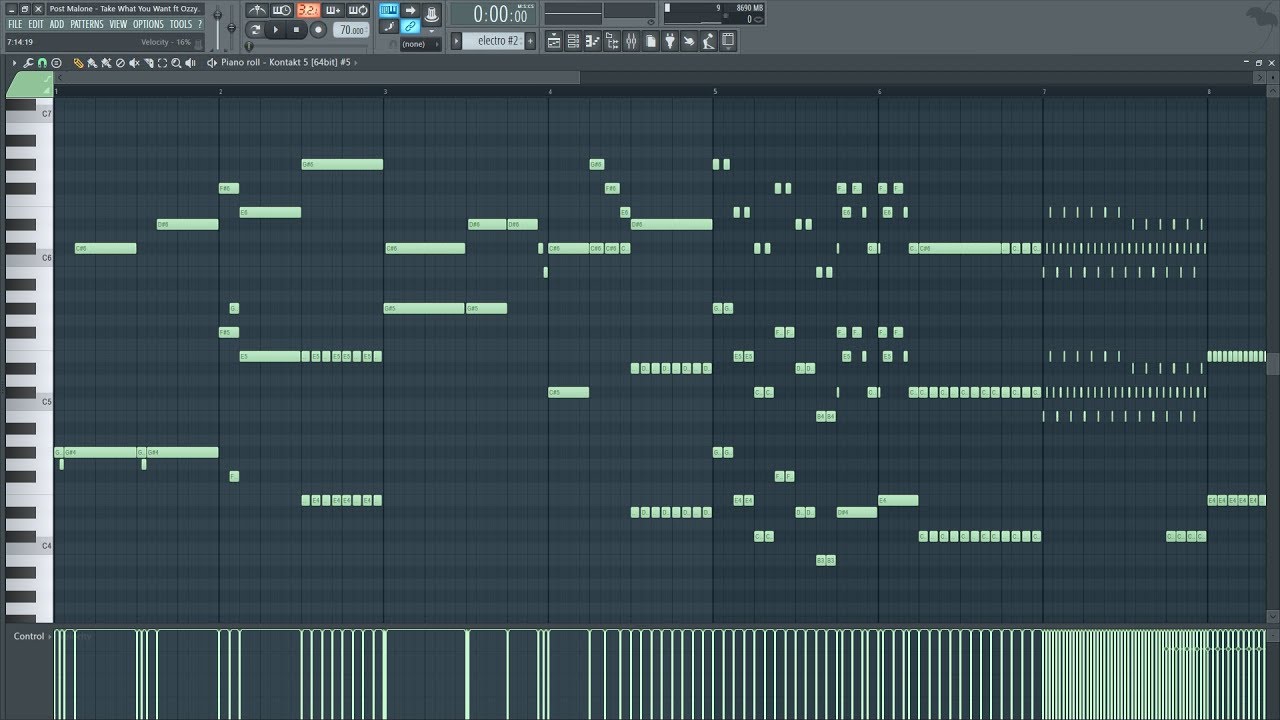Viewport: 1280px width, 720px height.
Task: Click the Record button
Action: pos(318,30)
